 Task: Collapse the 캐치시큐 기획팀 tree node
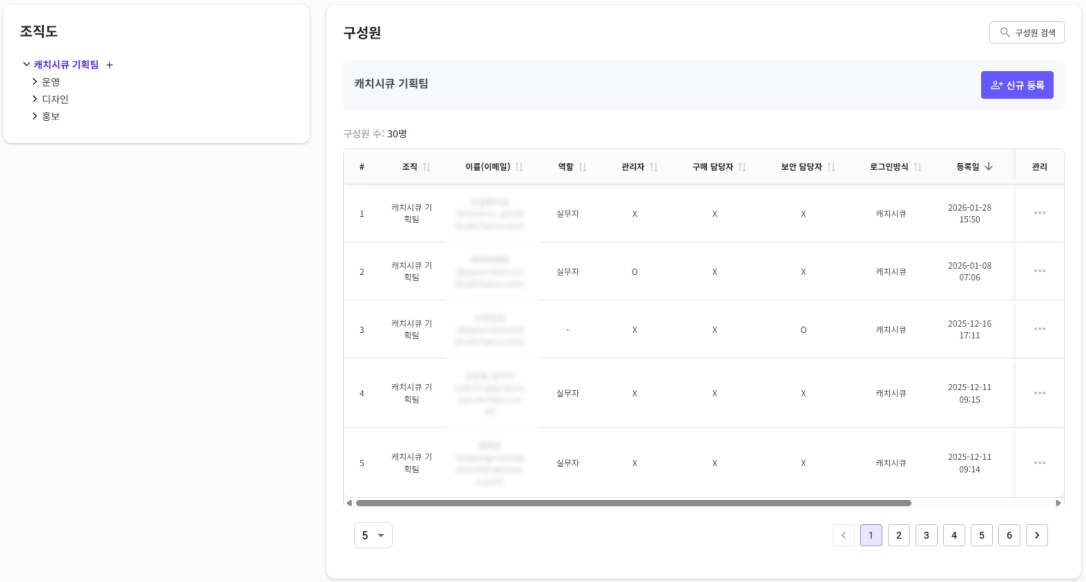tap(27, 65)
